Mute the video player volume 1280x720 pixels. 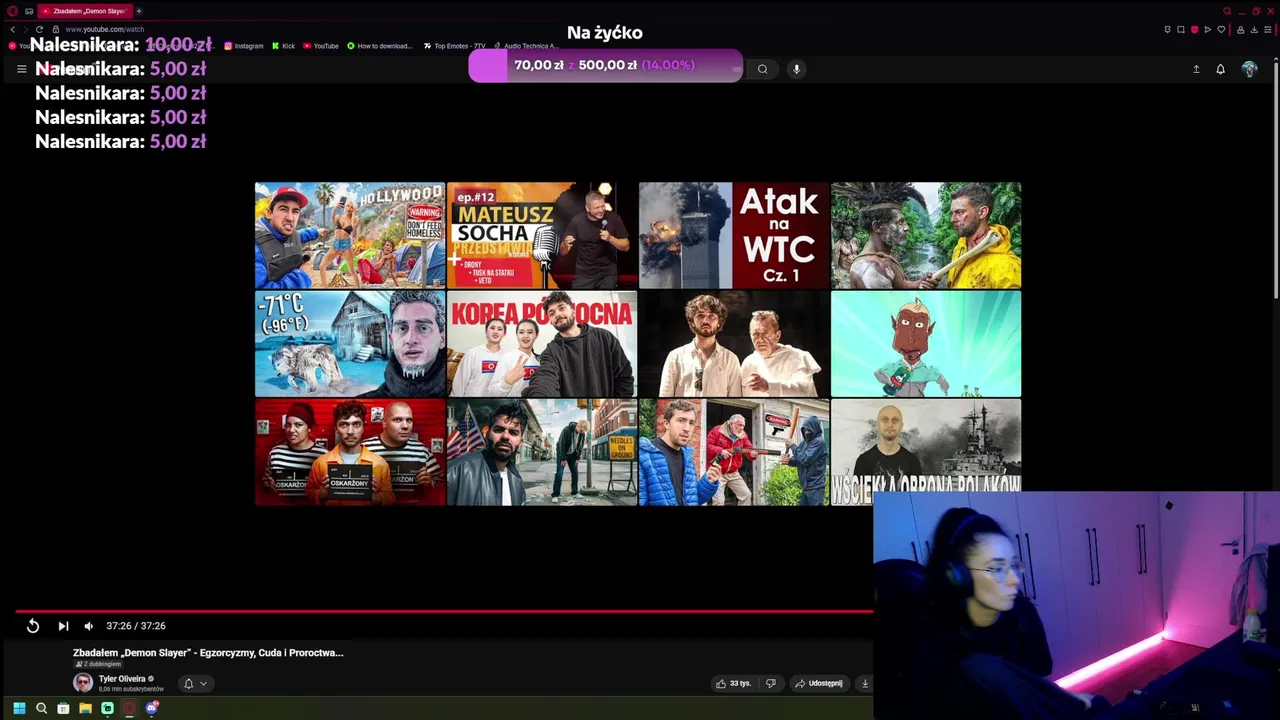(89, 626)
